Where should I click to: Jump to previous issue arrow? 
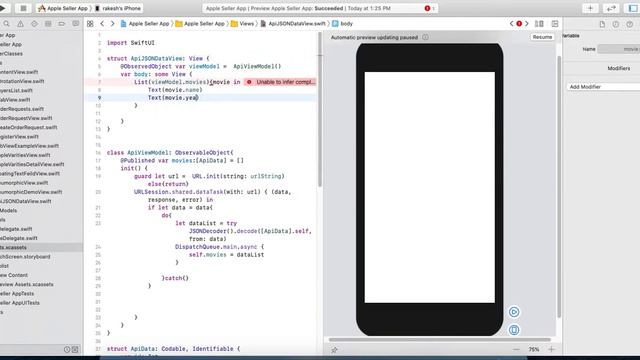tap(511, 24)
